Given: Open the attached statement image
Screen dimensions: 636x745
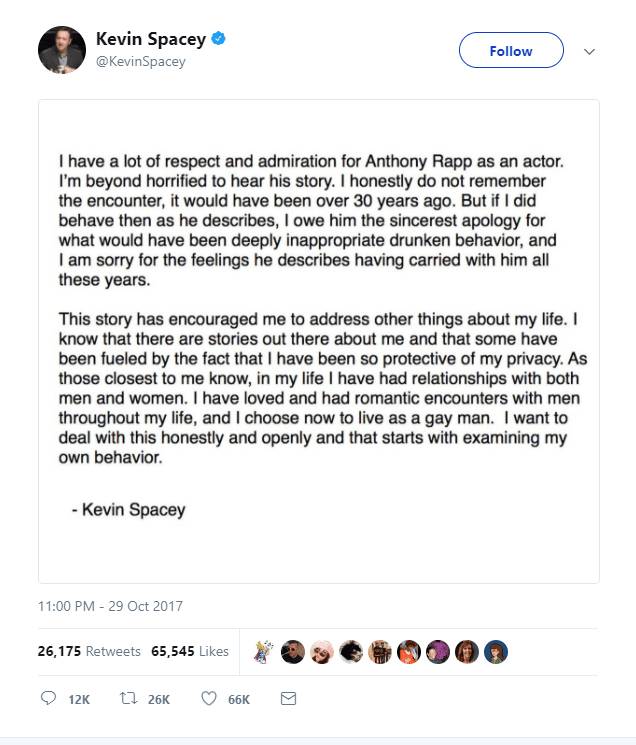Looking at the screenshot, I should [318, 340].
